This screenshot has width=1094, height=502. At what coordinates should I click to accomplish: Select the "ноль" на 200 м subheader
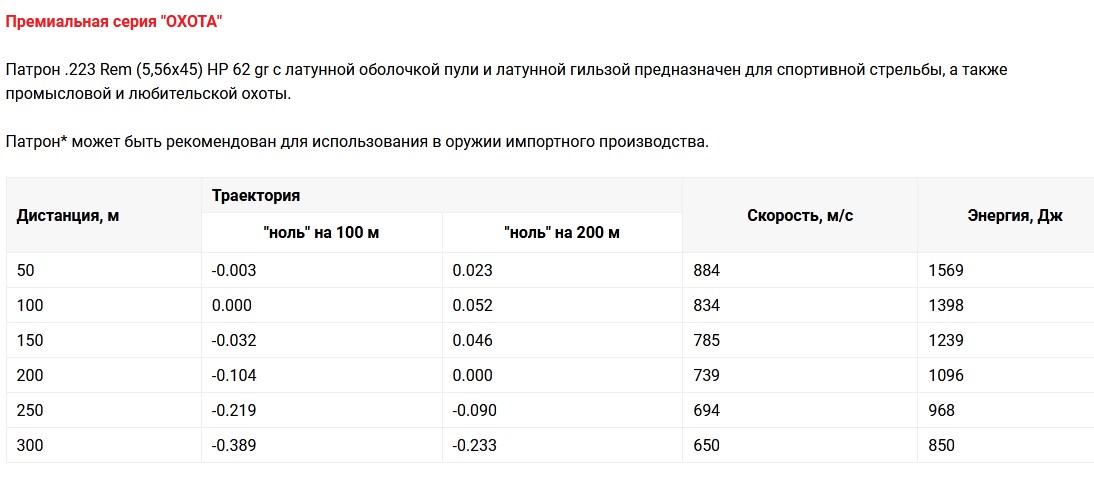[562, 233]
